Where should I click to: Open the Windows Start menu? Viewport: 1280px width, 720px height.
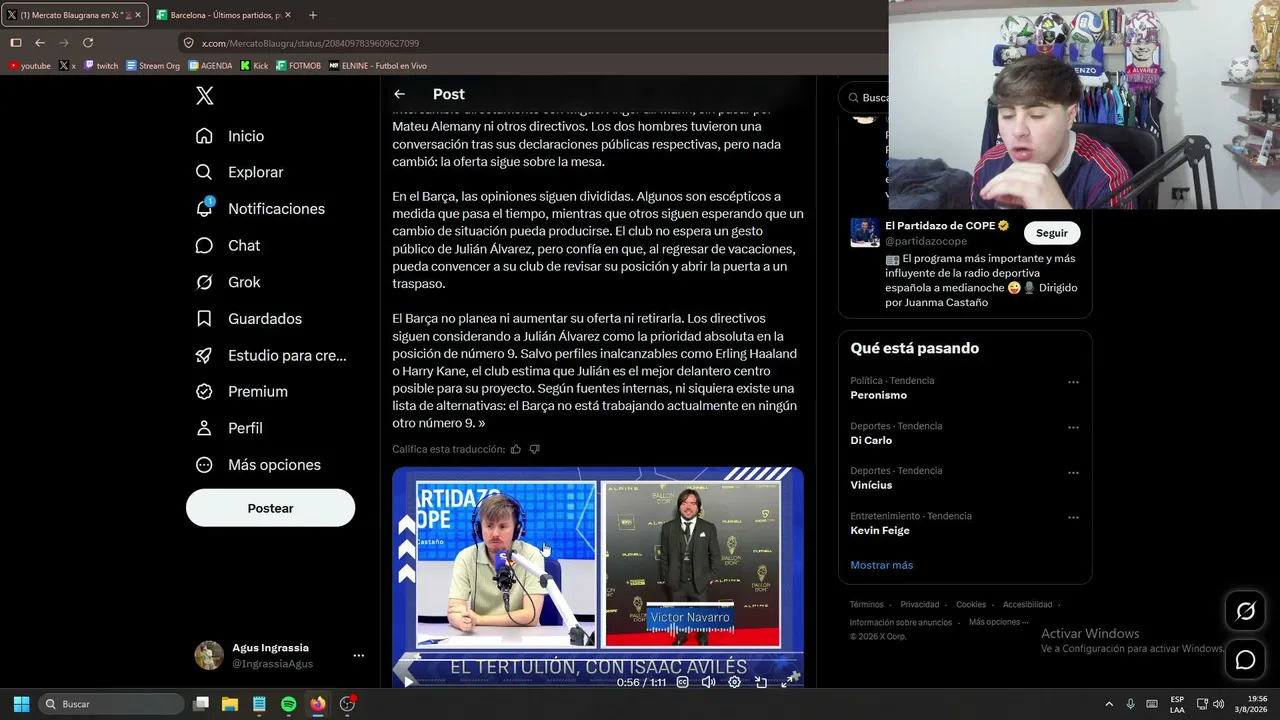click(21, 704)
